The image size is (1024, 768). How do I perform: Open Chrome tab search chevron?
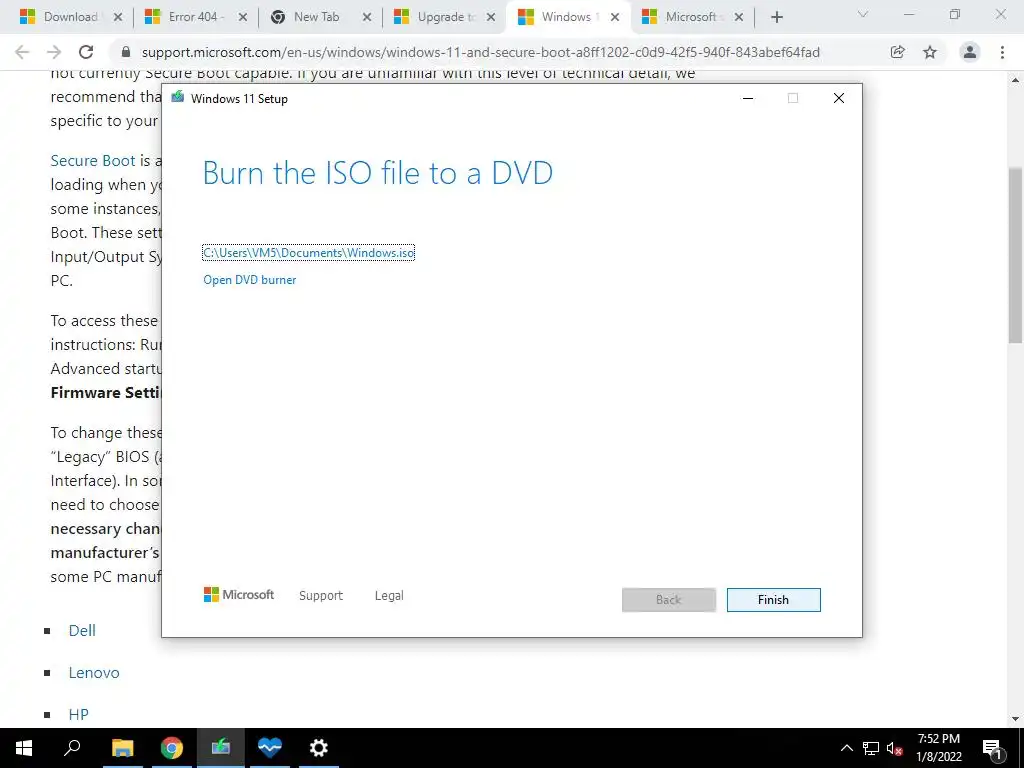click(863, 14)
